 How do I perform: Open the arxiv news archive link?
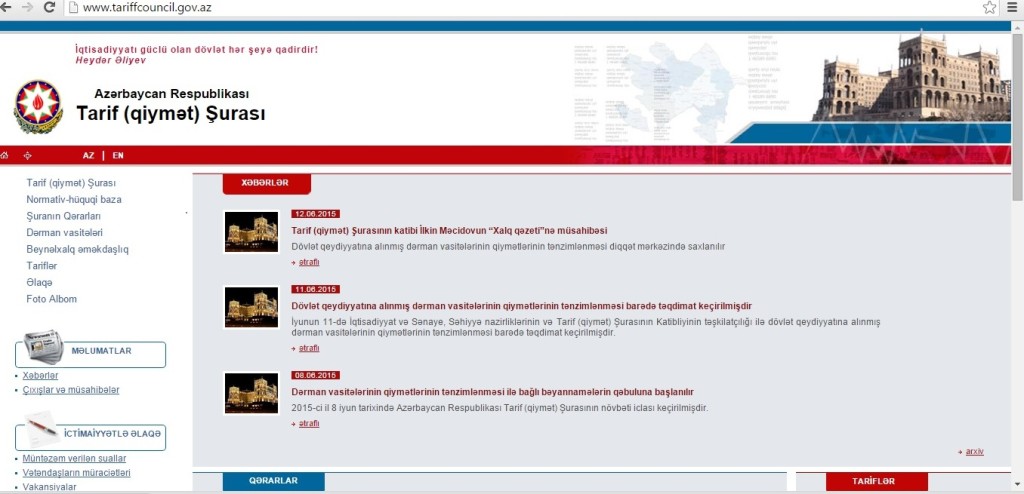pyautogui.click(x=974, y=451)
